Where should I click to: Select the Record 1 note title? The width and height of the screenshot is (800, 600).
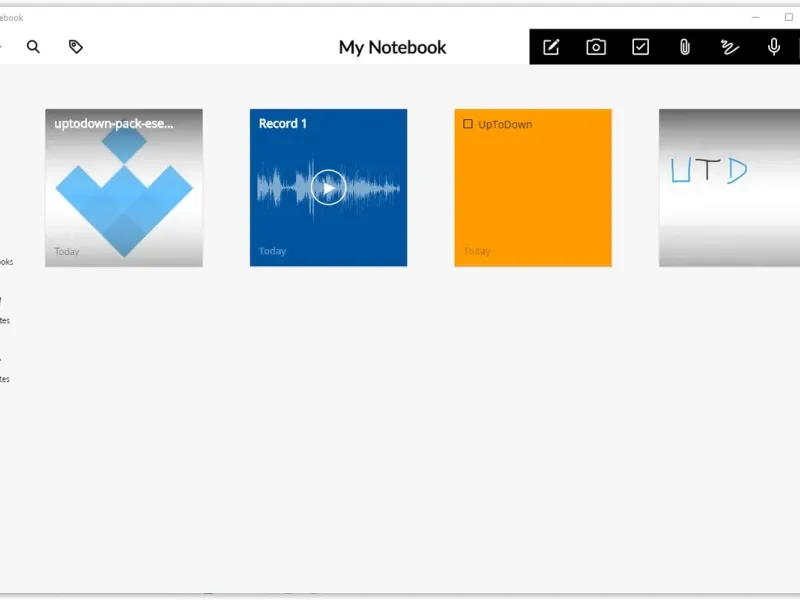(x=283, y=124)
